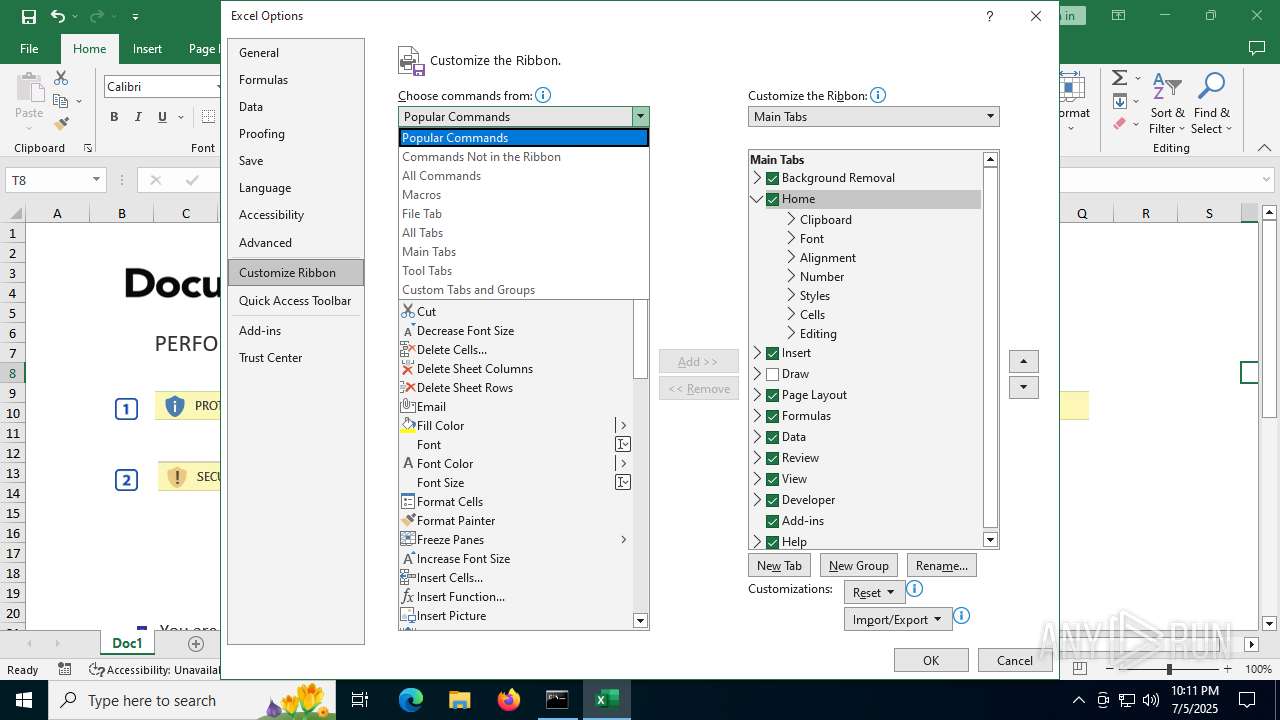1280x720 pixels.
Task: Collapse the Home tab tree node
Action: [x=757, y=199]
